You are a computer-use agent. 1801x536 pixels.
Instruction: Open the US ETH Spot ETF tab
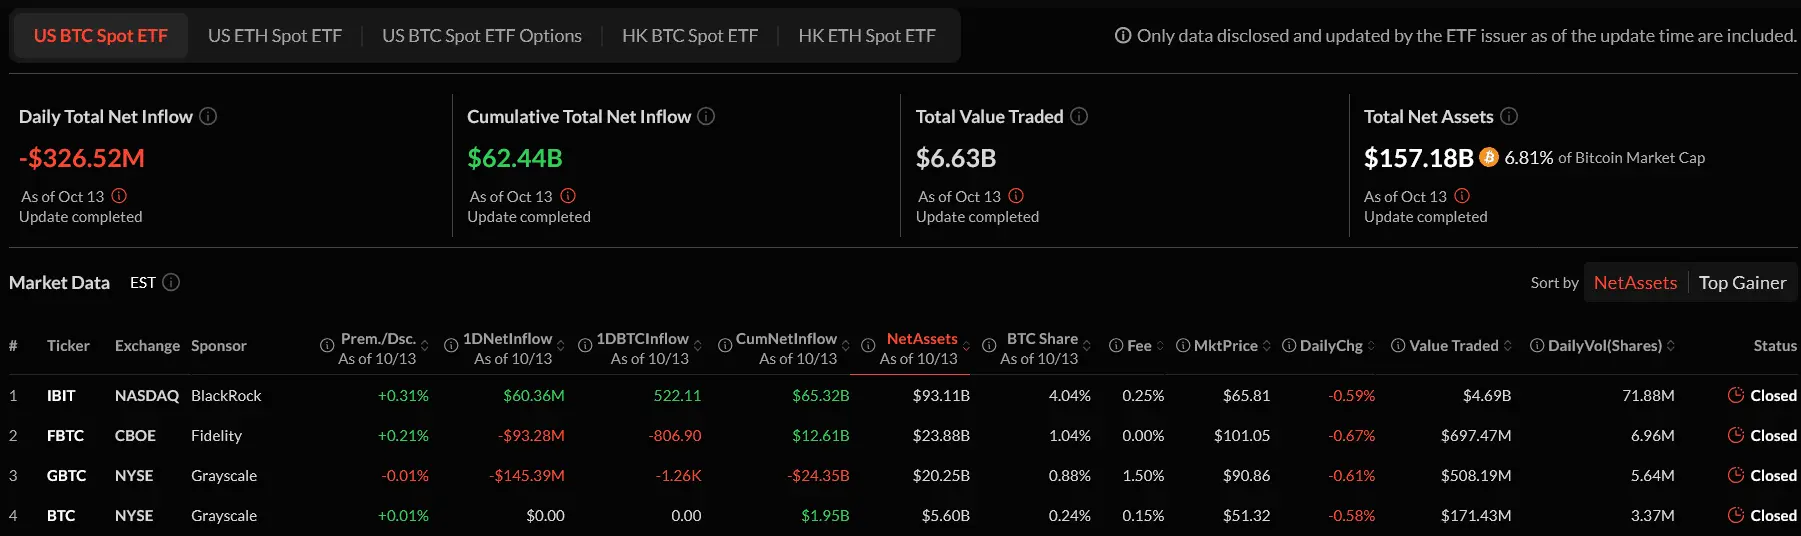[275, 36]
